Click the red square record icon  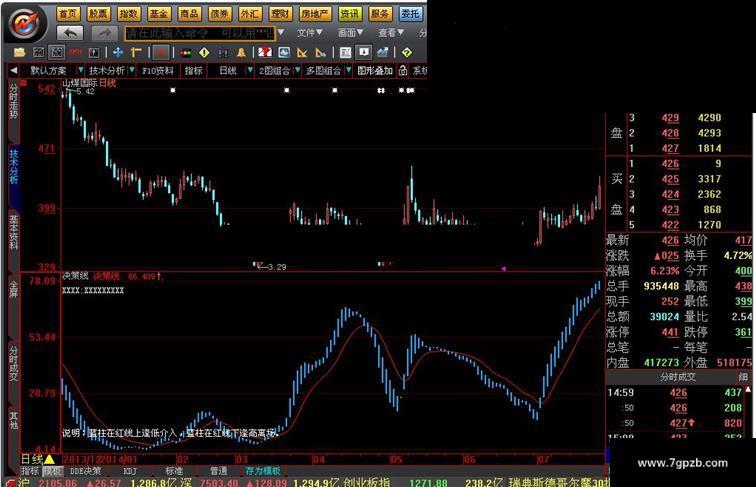pyautogui.click(x=162, y=52)
